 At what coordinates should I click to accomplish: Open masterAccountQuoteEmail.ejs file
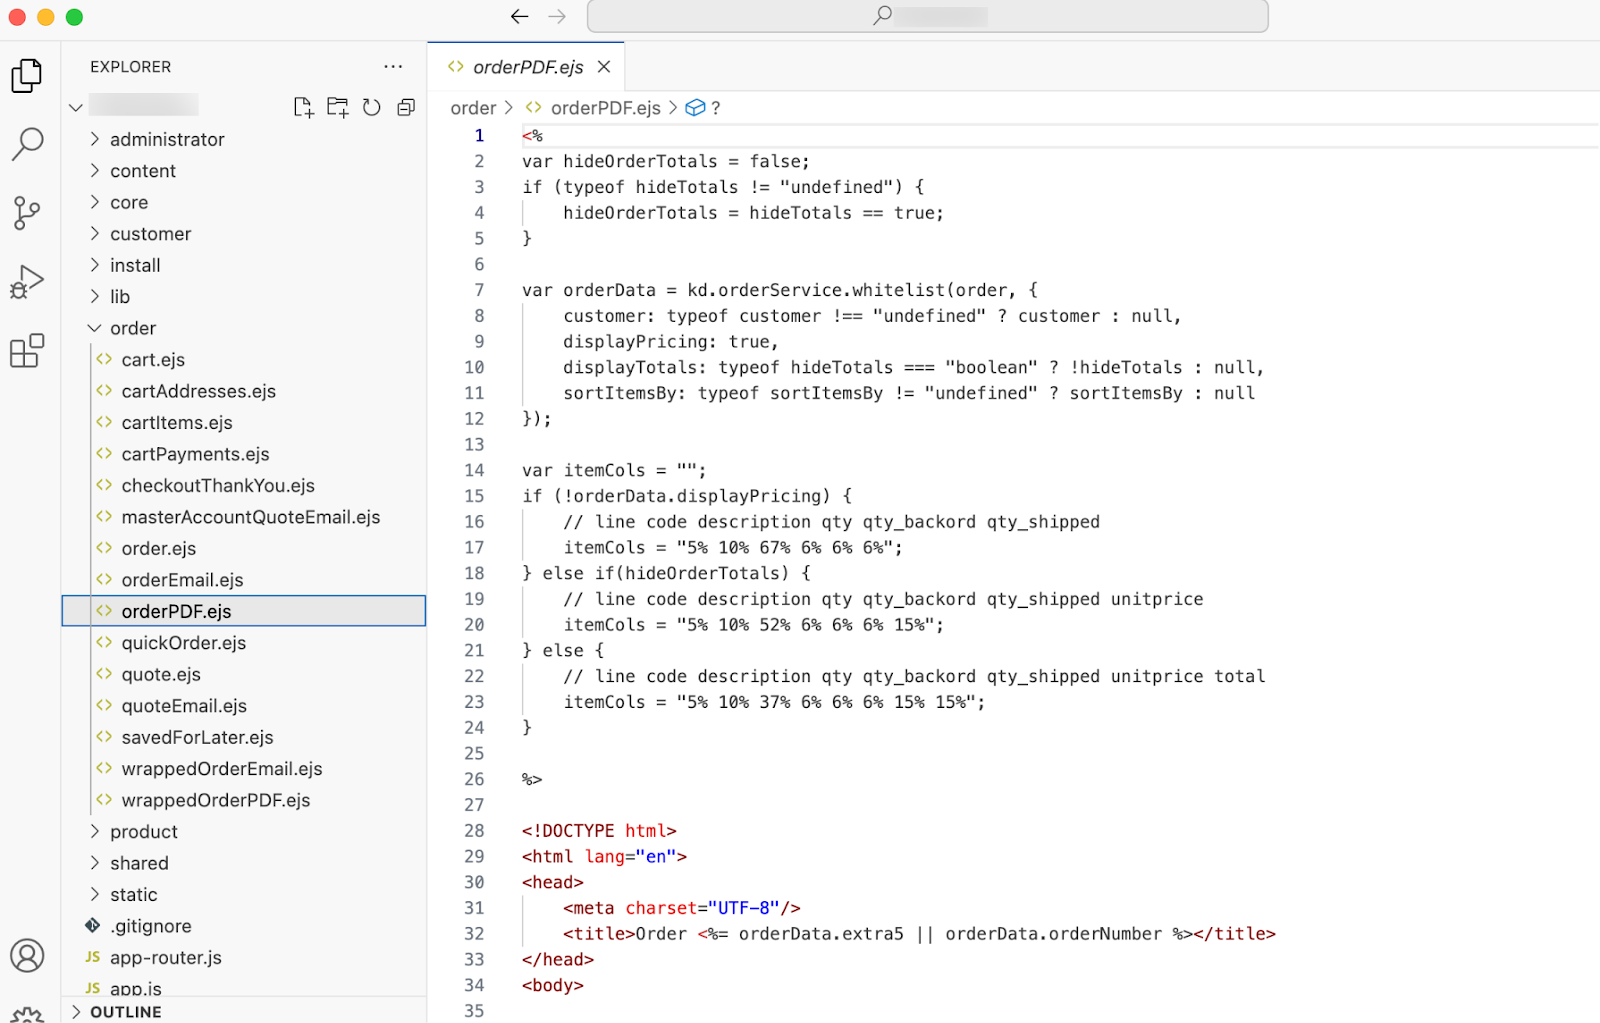244,517
